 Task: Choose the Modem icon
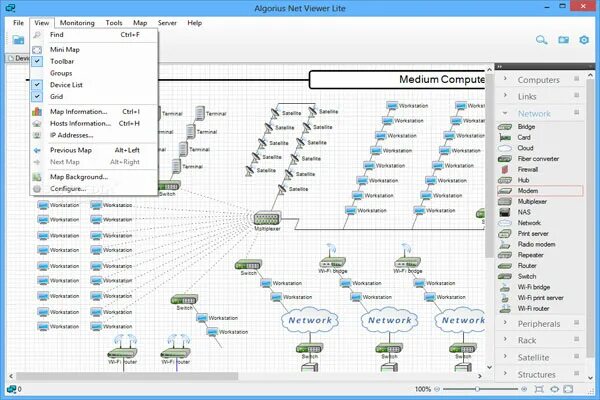coord(505,191)
